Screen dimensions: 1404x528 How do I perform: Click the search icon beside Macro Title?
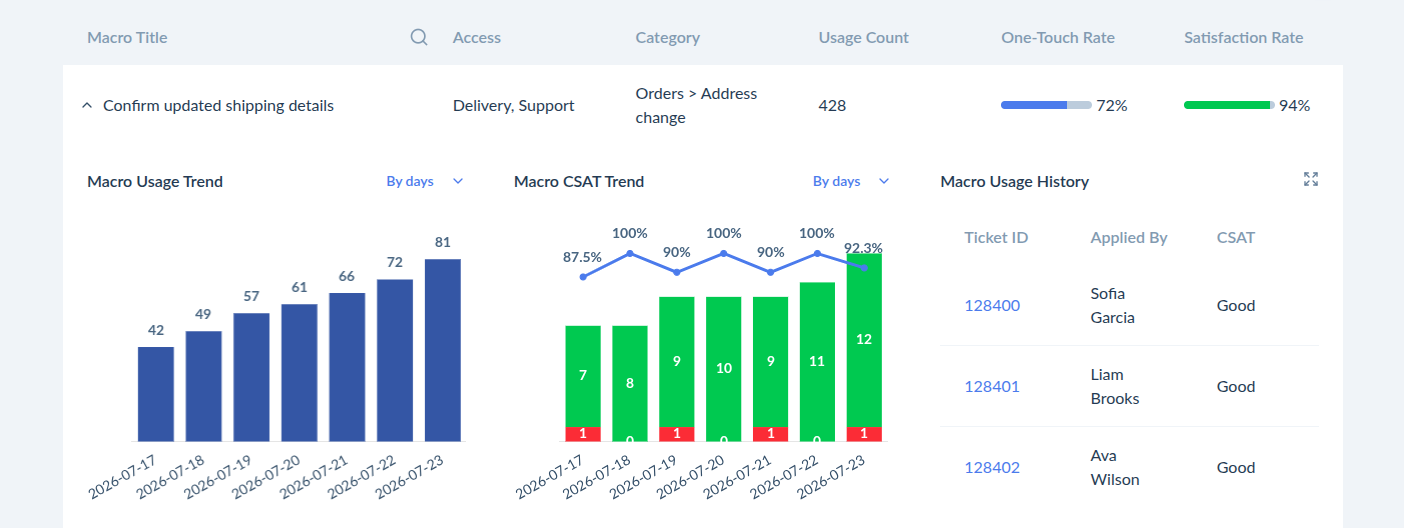click(419, 38)
